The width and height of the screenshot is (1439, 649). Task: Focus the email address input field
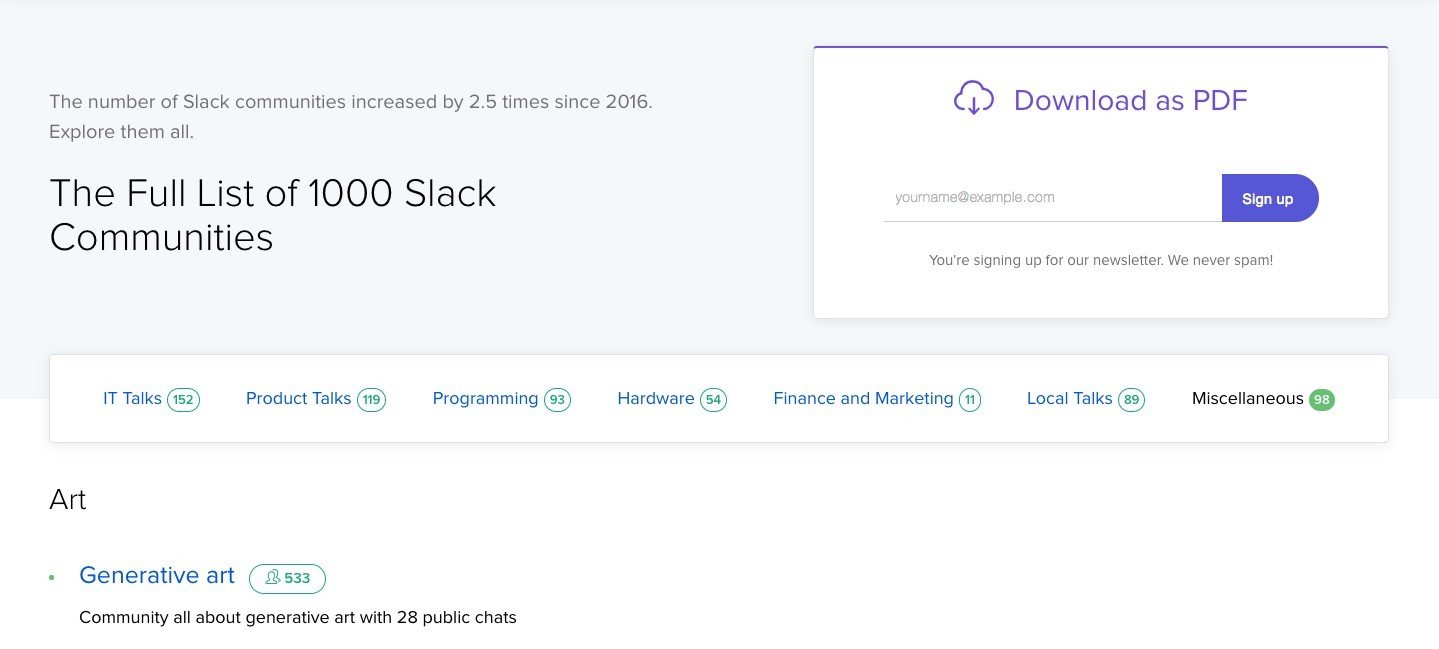pyautogui.click(x=1052, y=198)
